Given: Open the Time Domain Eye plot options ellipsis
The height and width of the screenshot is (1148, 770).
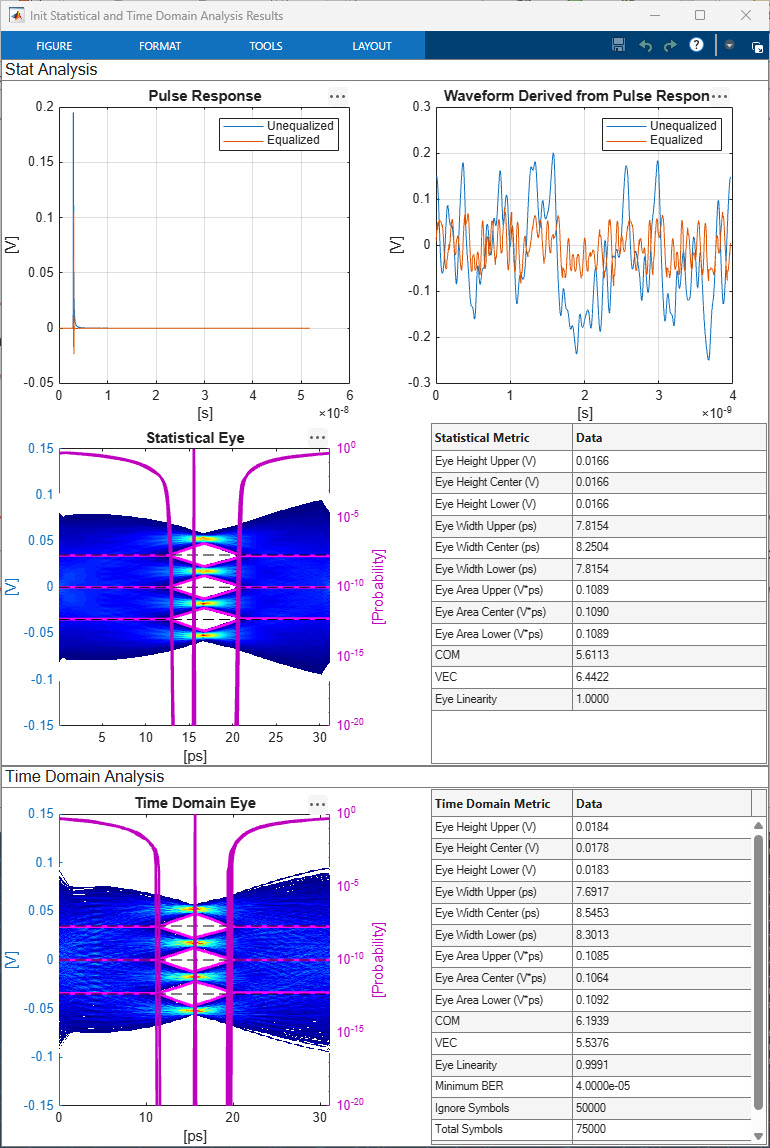Looking at the screenshot, I should [x=317, y=804].
